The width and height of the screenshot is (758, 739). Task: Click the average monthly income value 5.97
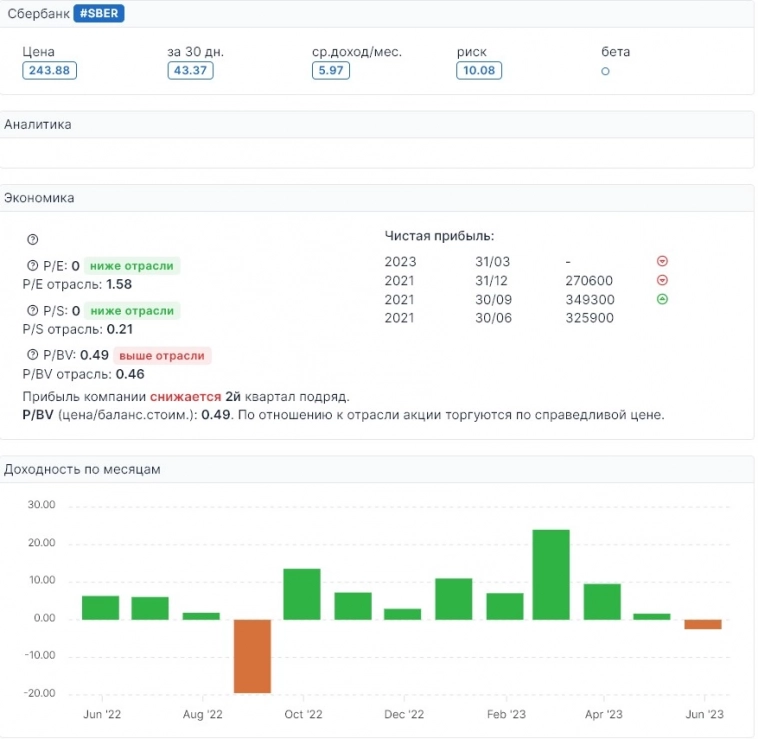pyautogui.click(x=330, y=70)
